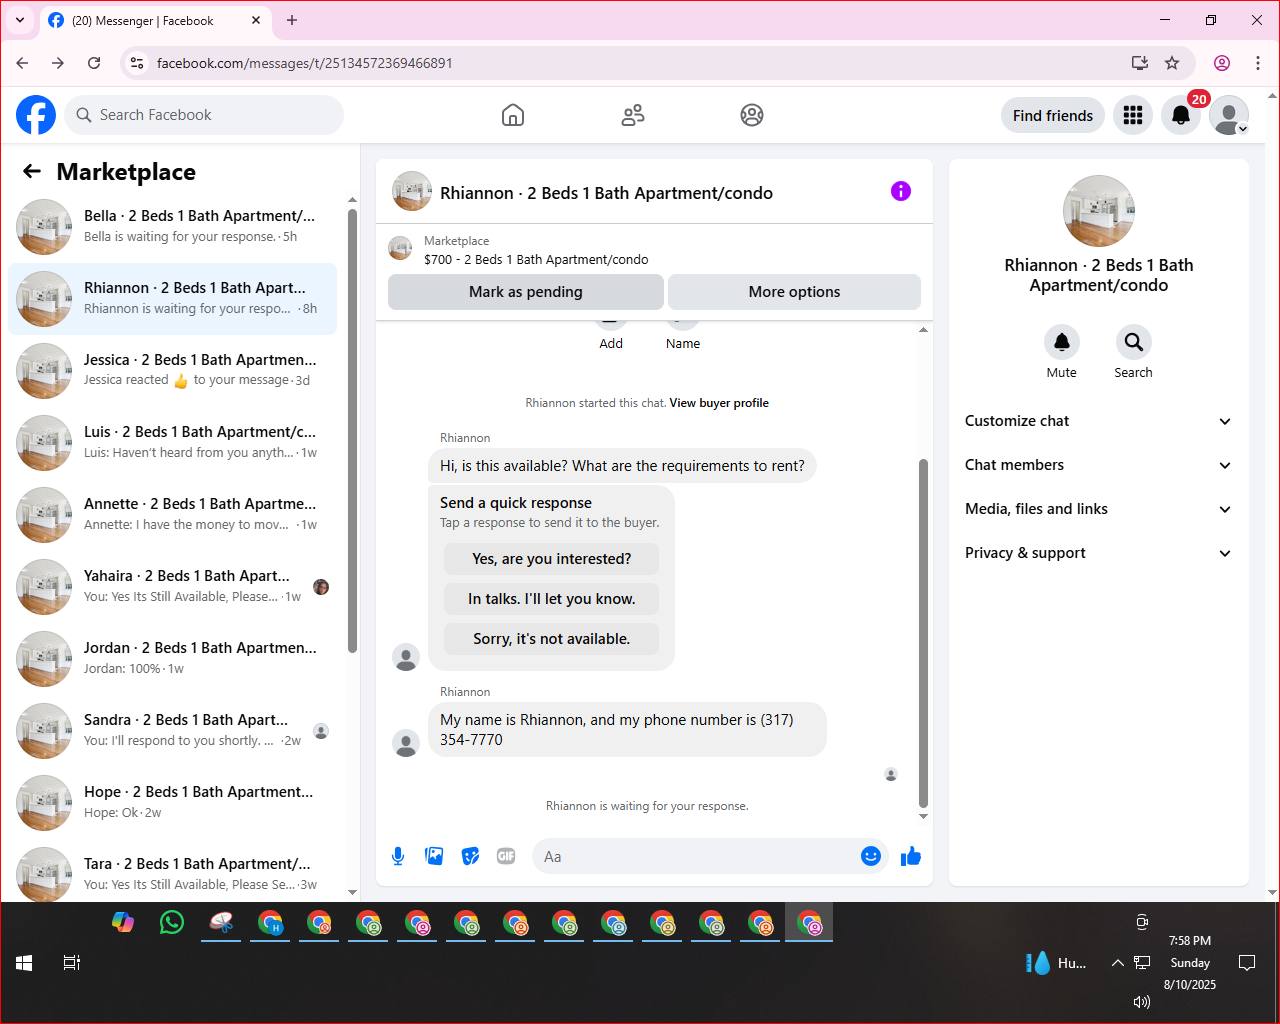Open Jordan's conversation in the list

pos(172,659)
